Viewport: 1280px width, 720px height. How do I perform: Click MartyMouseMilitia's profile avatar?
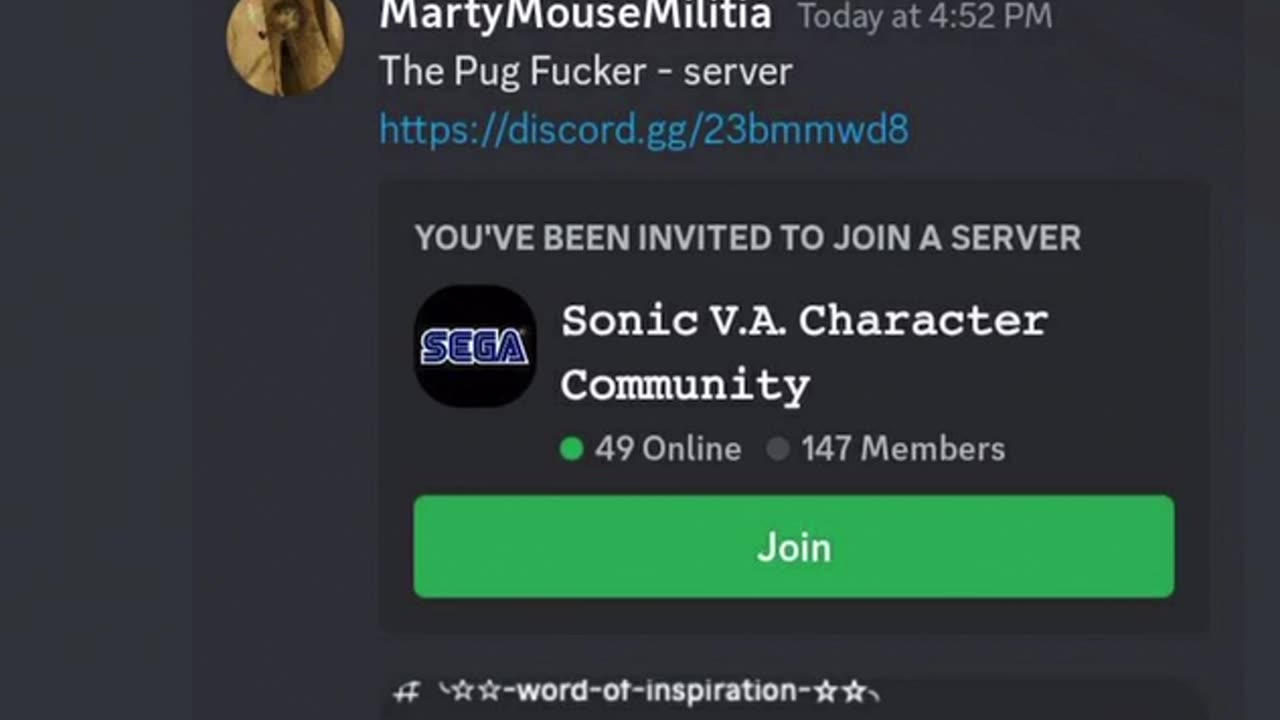[x=285, y=40]
